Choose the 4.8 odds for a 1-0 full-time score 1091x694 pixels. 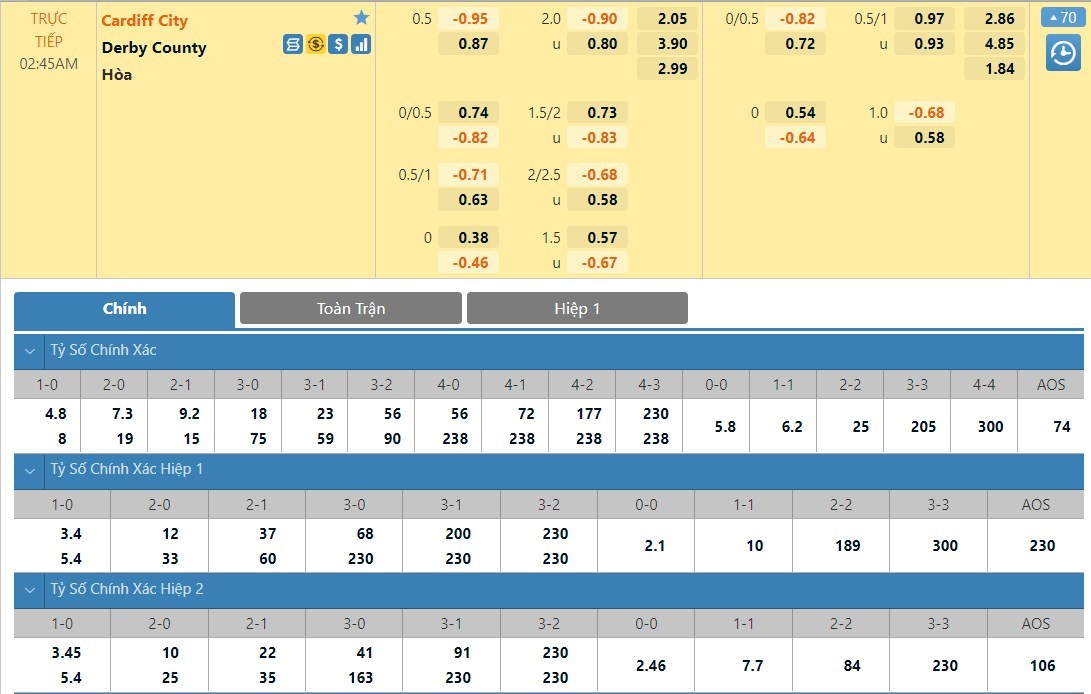[56, 414]
